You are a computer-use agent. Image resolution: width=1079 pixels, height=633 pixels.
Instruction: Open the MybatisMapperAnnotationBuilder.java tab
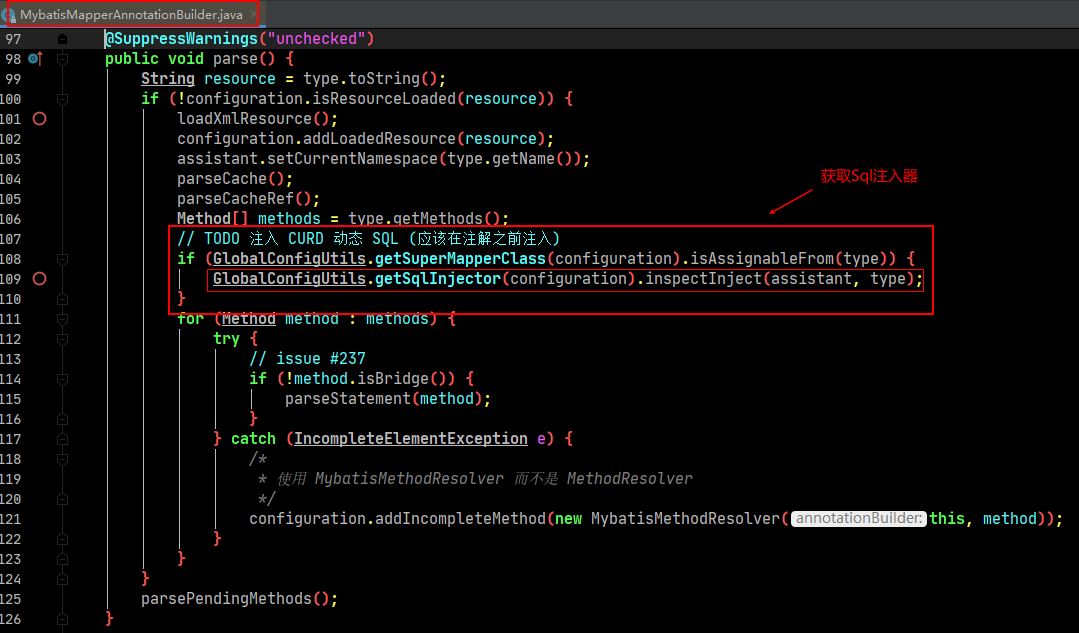click(131, 14)
